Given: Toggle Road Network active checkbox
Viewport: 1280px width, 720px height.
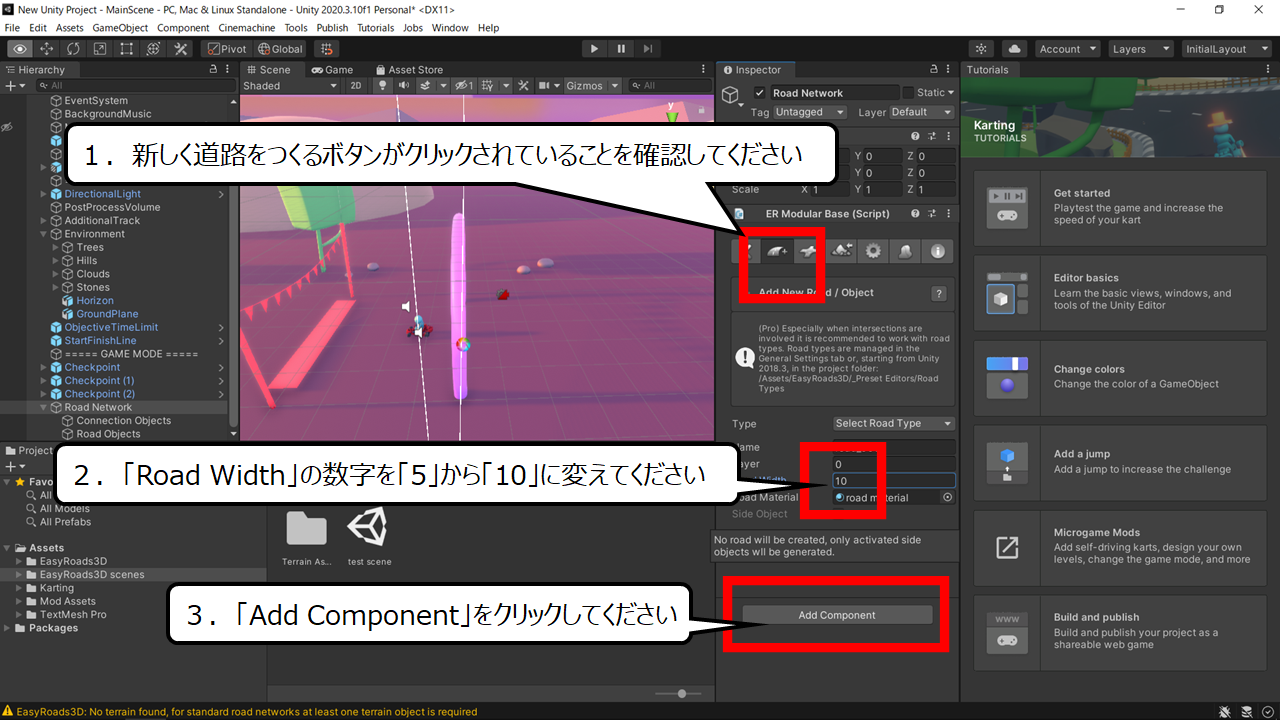Looking at the screenshot, I should tap(760, 93).
